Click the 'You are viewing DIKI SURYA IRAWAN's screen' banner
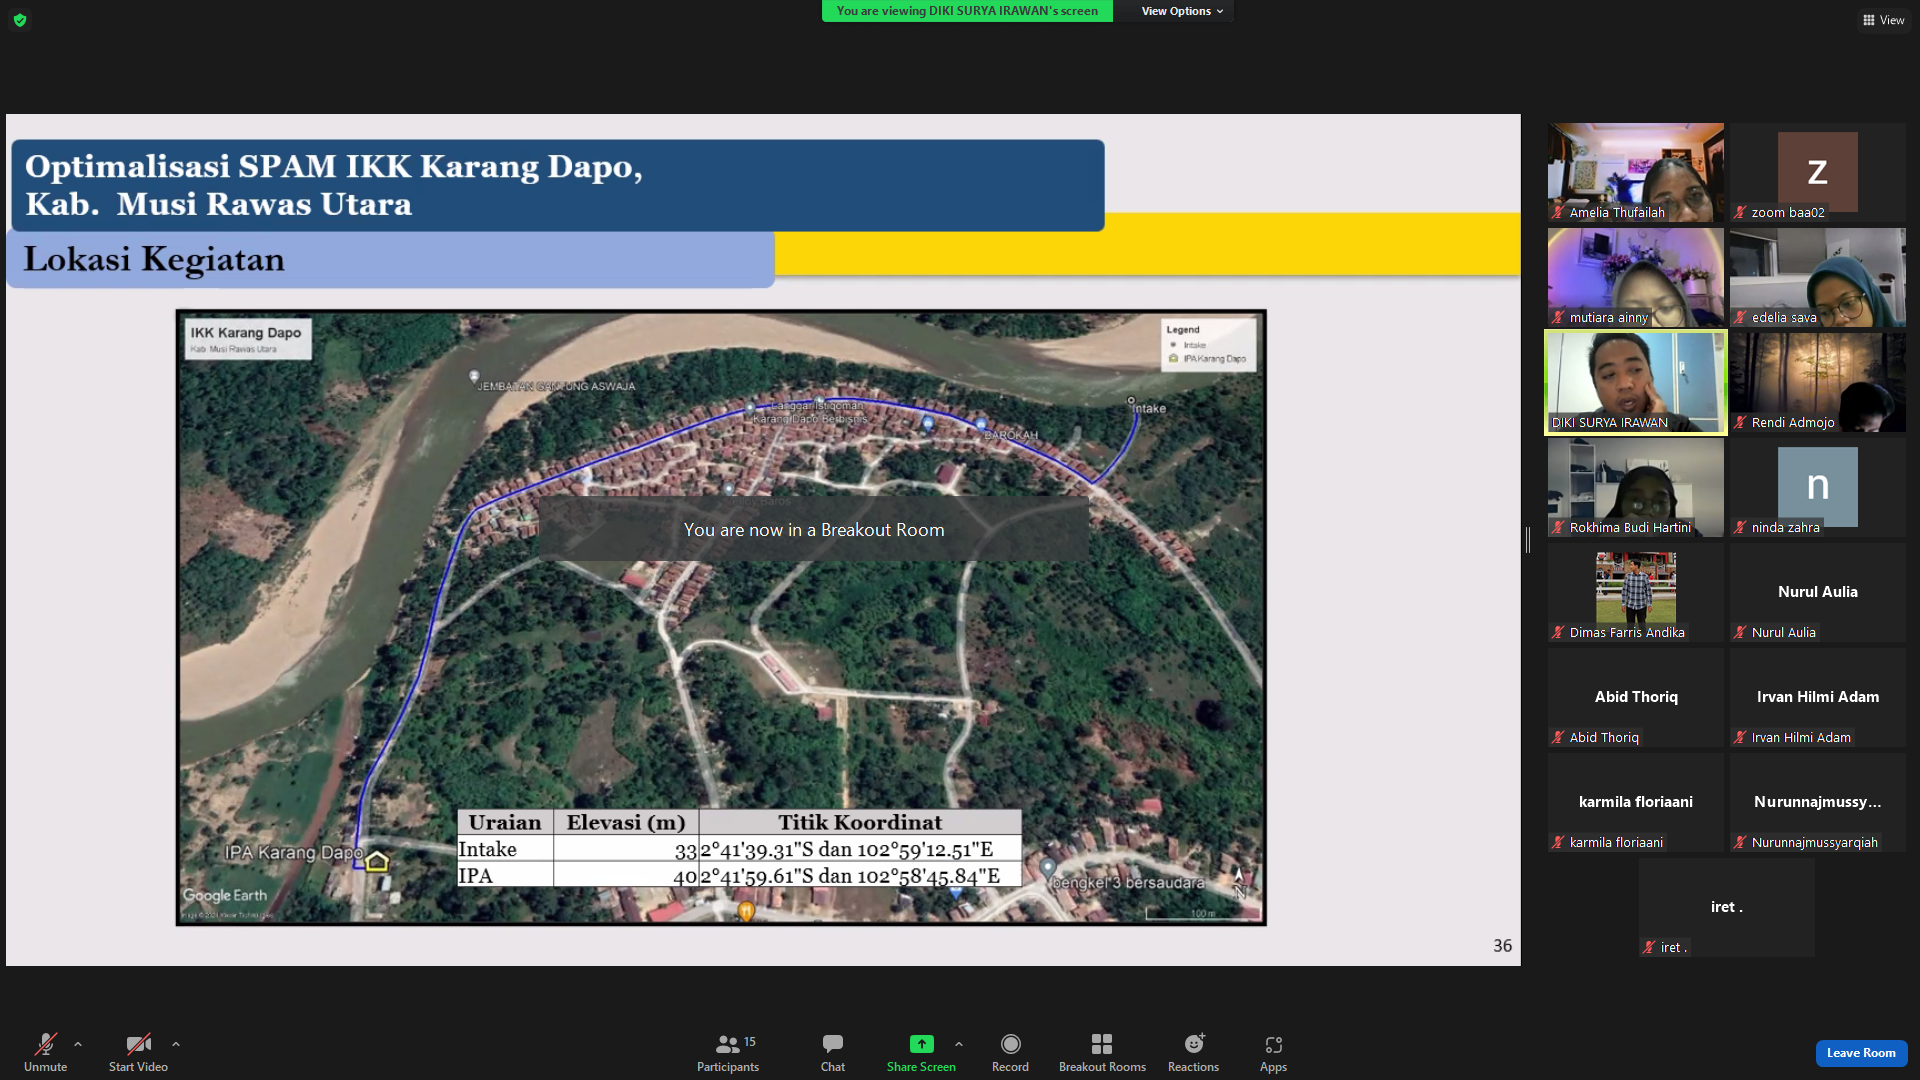Viewport: 1920px width, 1080px height. (x=967, y=11)
